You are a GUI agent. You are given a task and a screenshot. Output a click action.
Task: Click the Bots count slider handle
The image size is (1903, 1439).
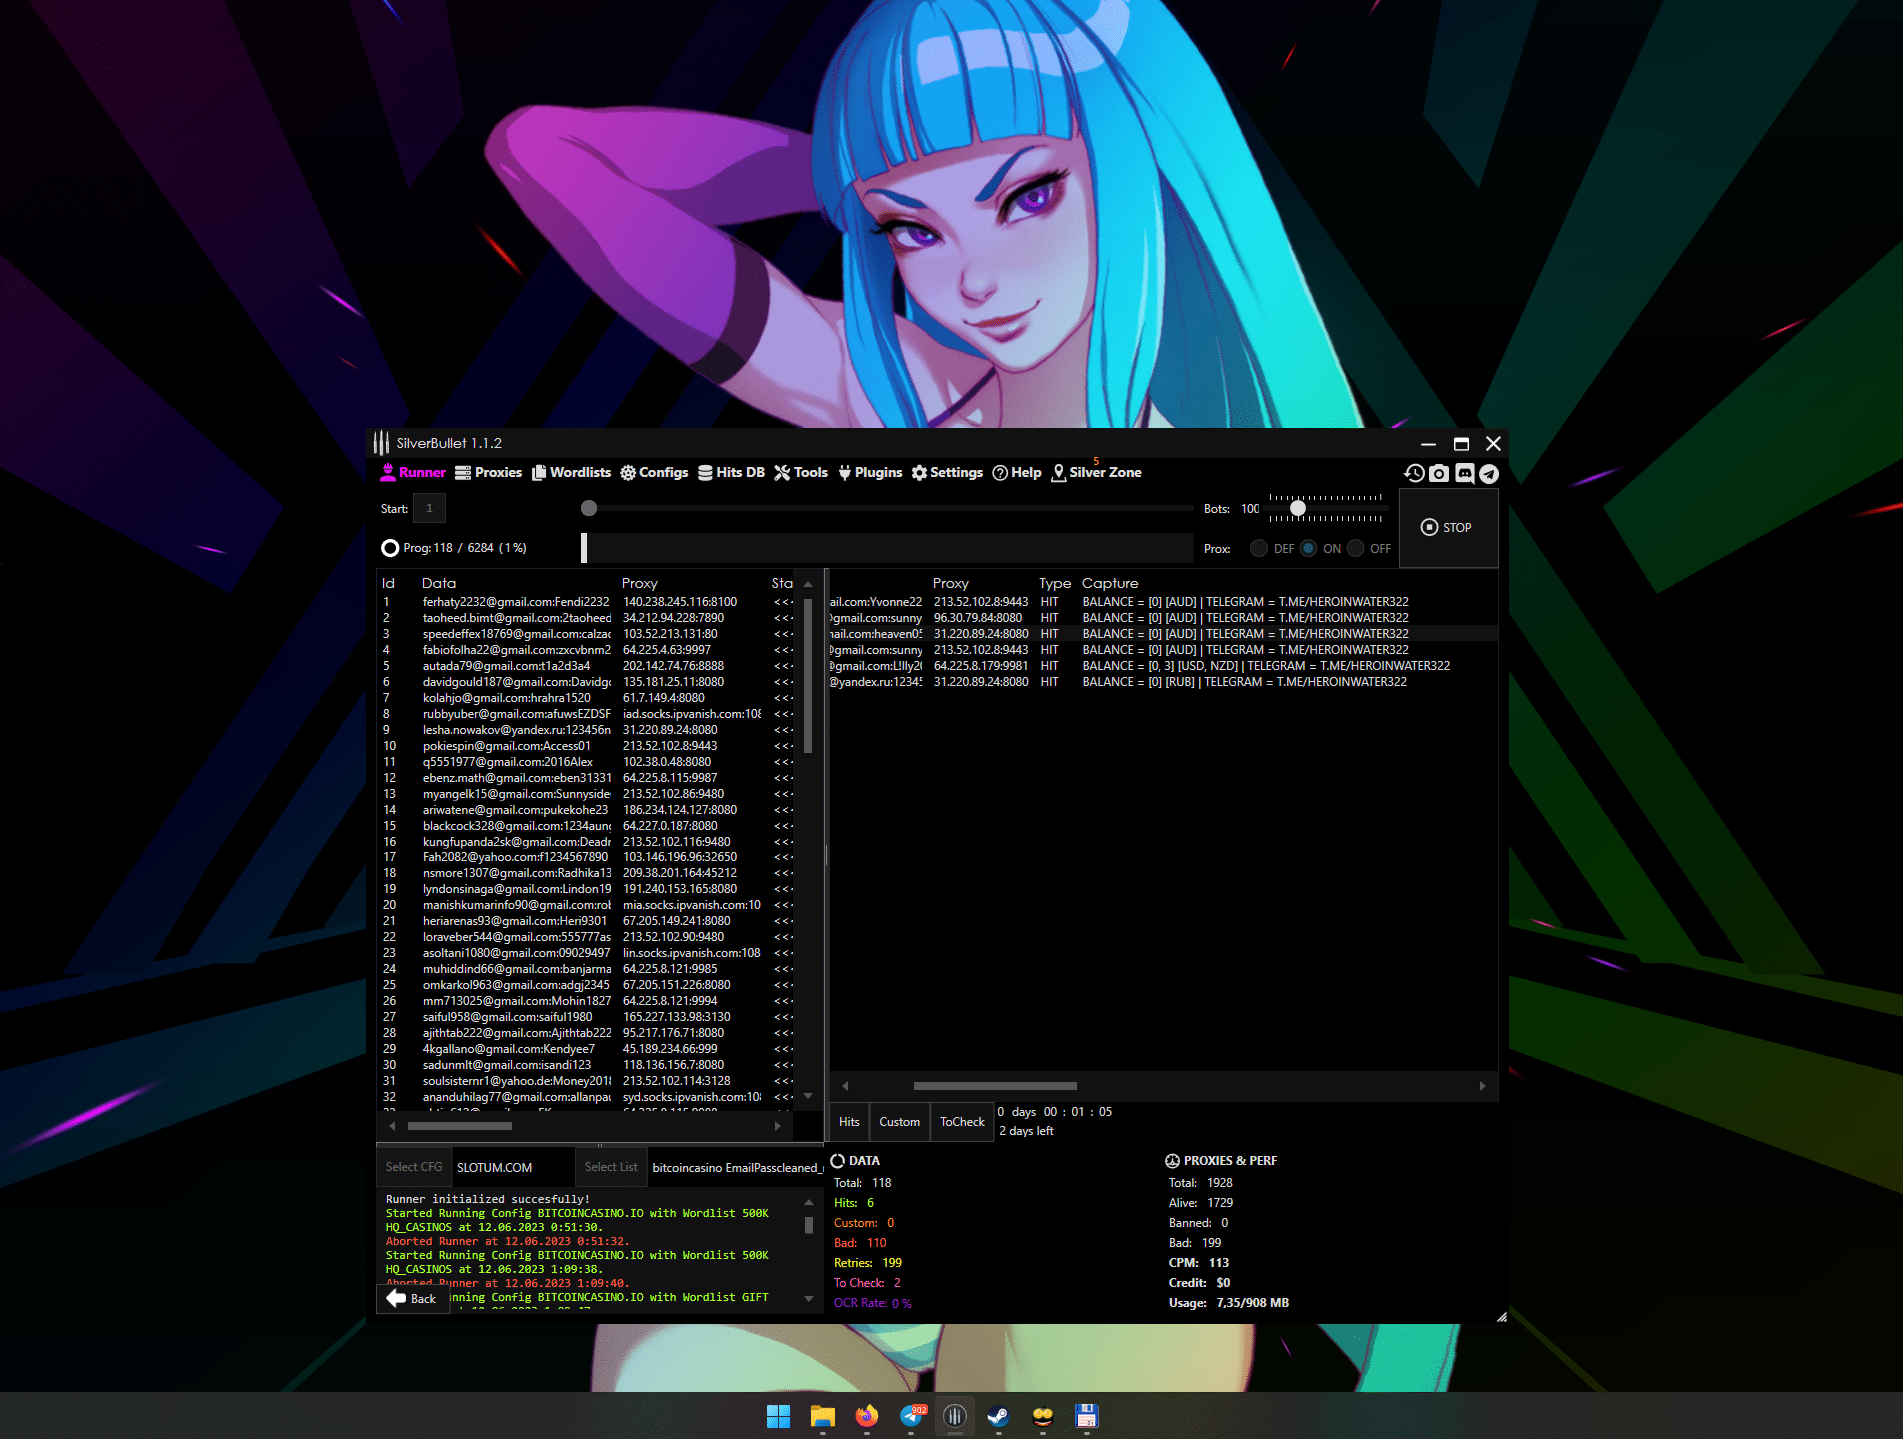(x=1298, y=508)
